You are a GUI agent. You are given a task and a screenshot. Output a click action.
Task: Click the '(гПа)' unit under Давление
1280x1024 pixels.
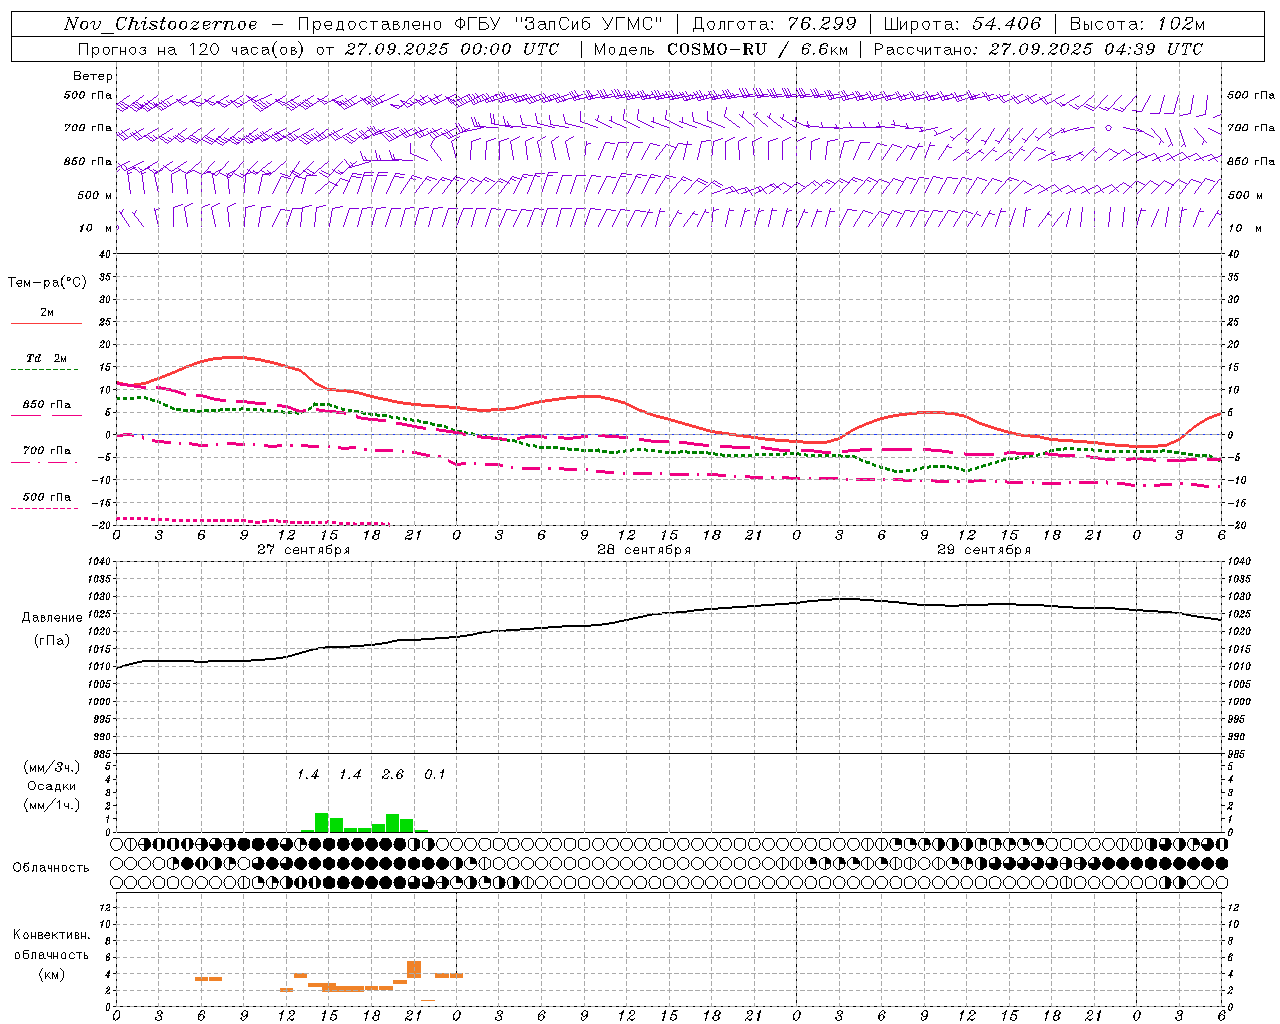[52, 640]
